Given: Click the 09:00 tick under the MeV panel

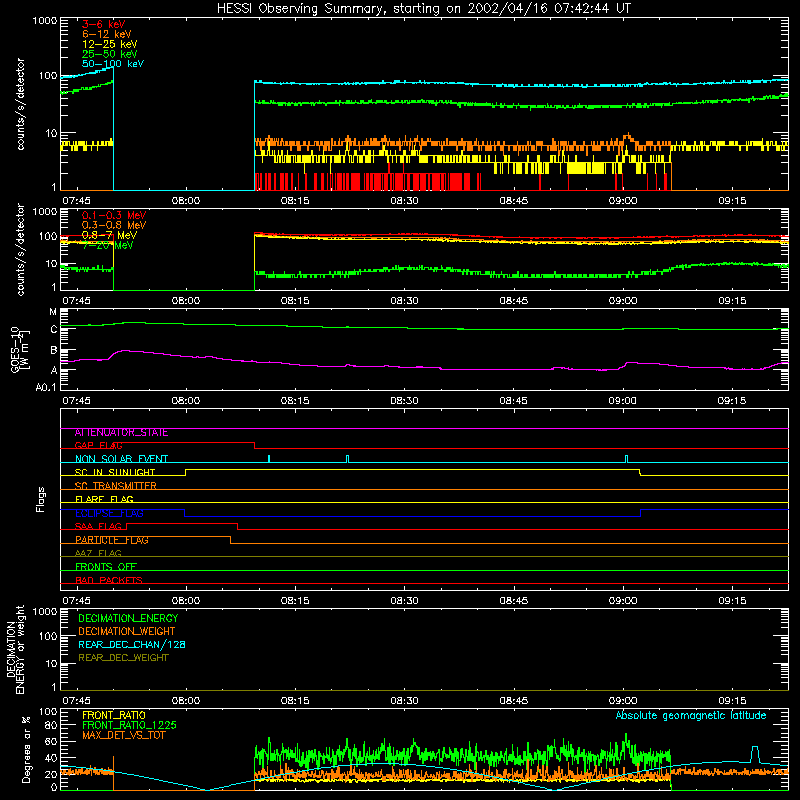Looking at the screenshot, I should point(622,301).
